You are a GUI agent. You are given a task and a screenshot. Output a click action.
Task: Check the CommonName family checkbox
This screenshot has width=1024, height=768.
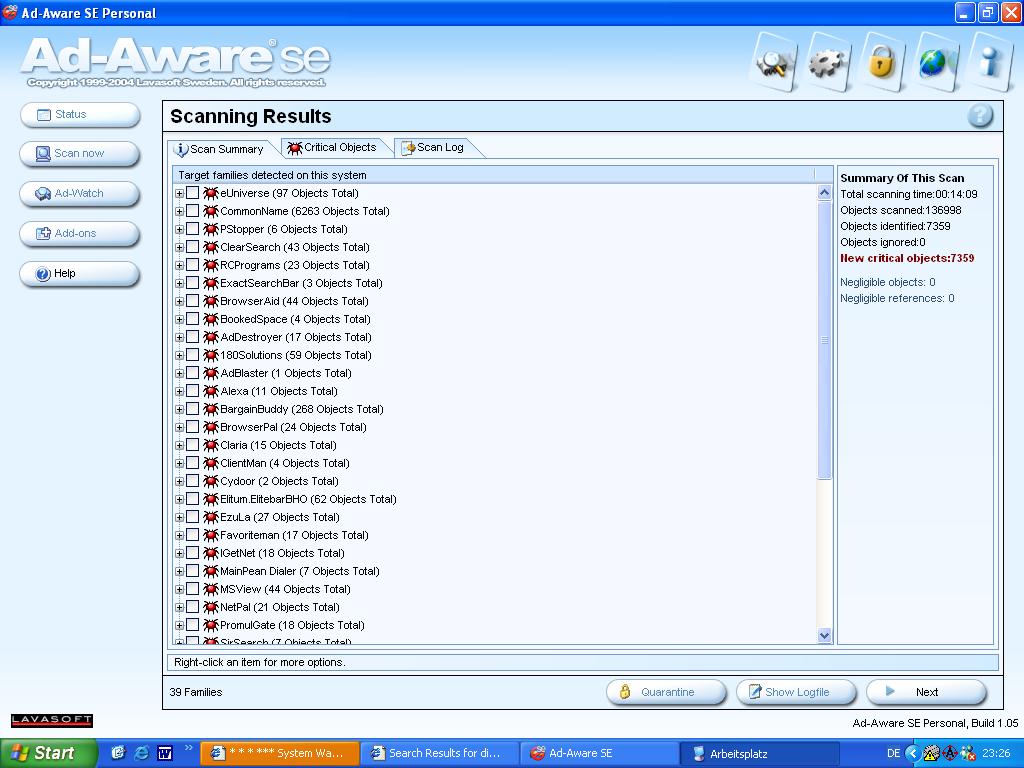point(192,211)
